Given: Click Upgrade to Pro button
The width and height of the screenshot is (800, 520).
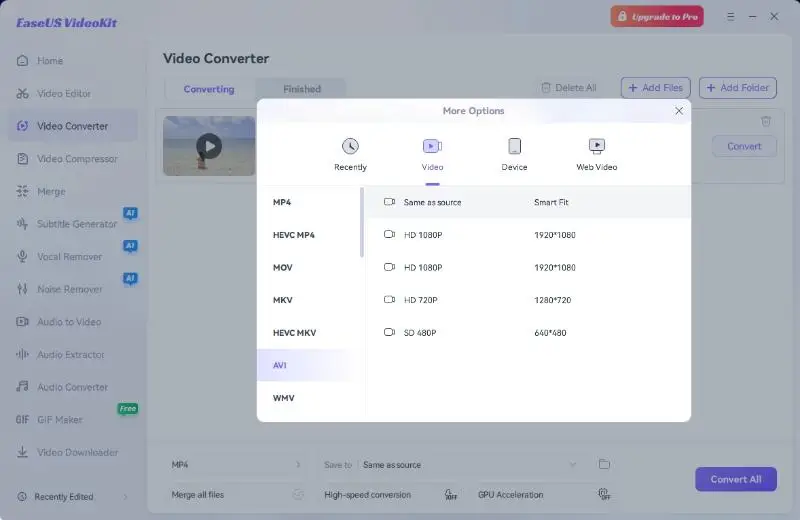Looking at the screenshot, I should (x=657, y=17).
